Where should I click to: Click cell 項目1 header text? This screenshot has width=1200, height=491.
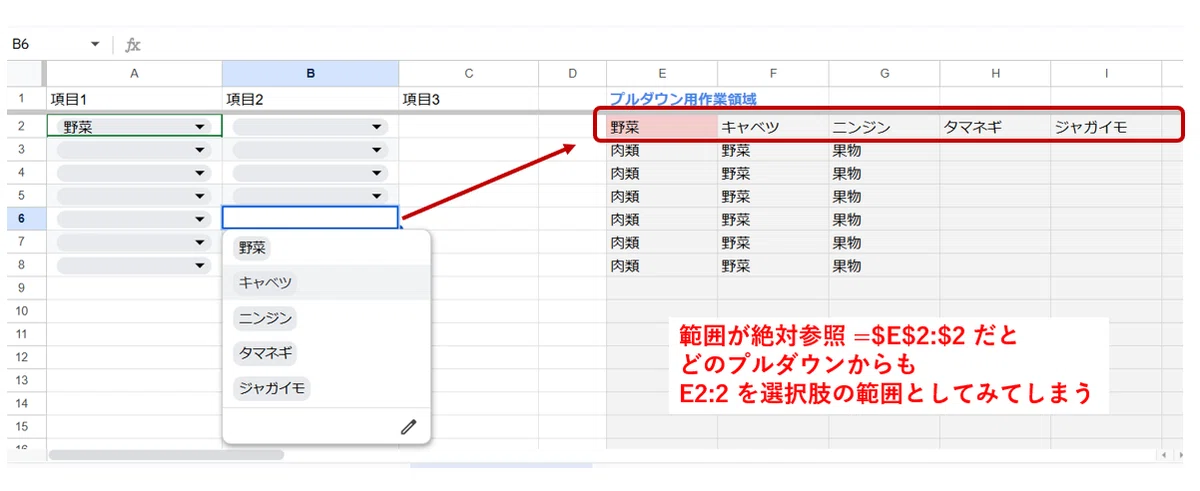point(69,99)
